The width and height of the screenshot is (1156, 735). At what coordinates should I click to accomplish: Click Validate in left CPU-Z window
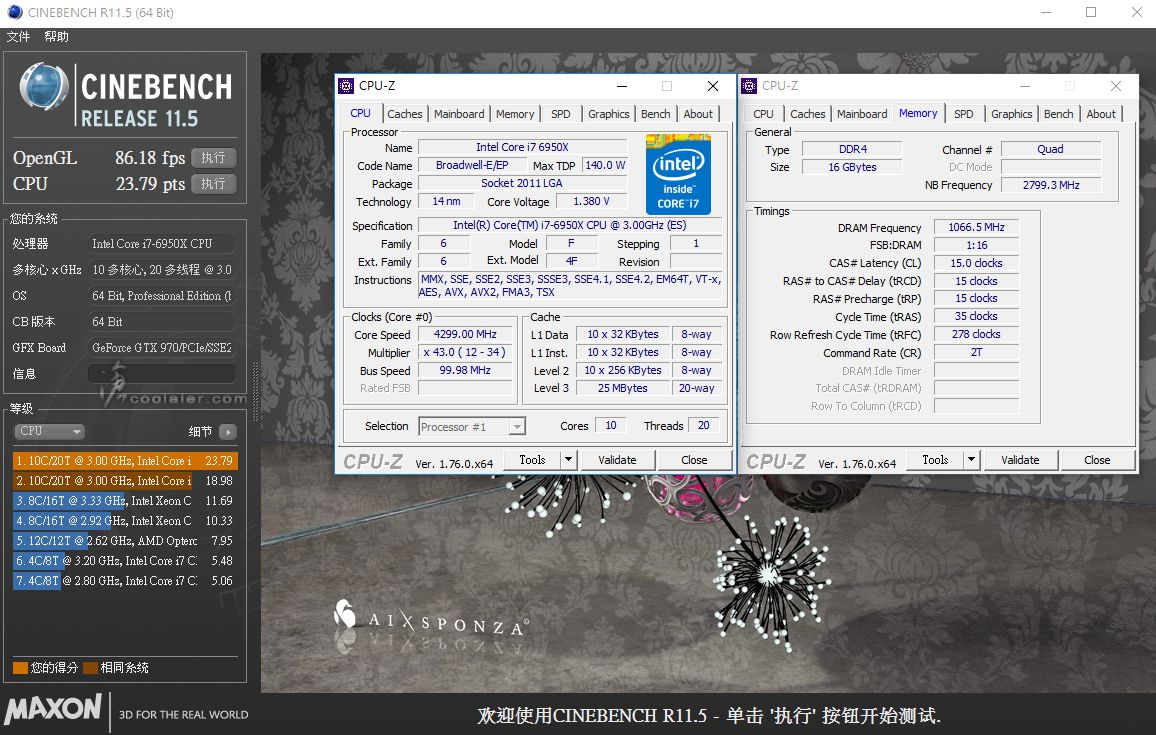coord(617,460)
